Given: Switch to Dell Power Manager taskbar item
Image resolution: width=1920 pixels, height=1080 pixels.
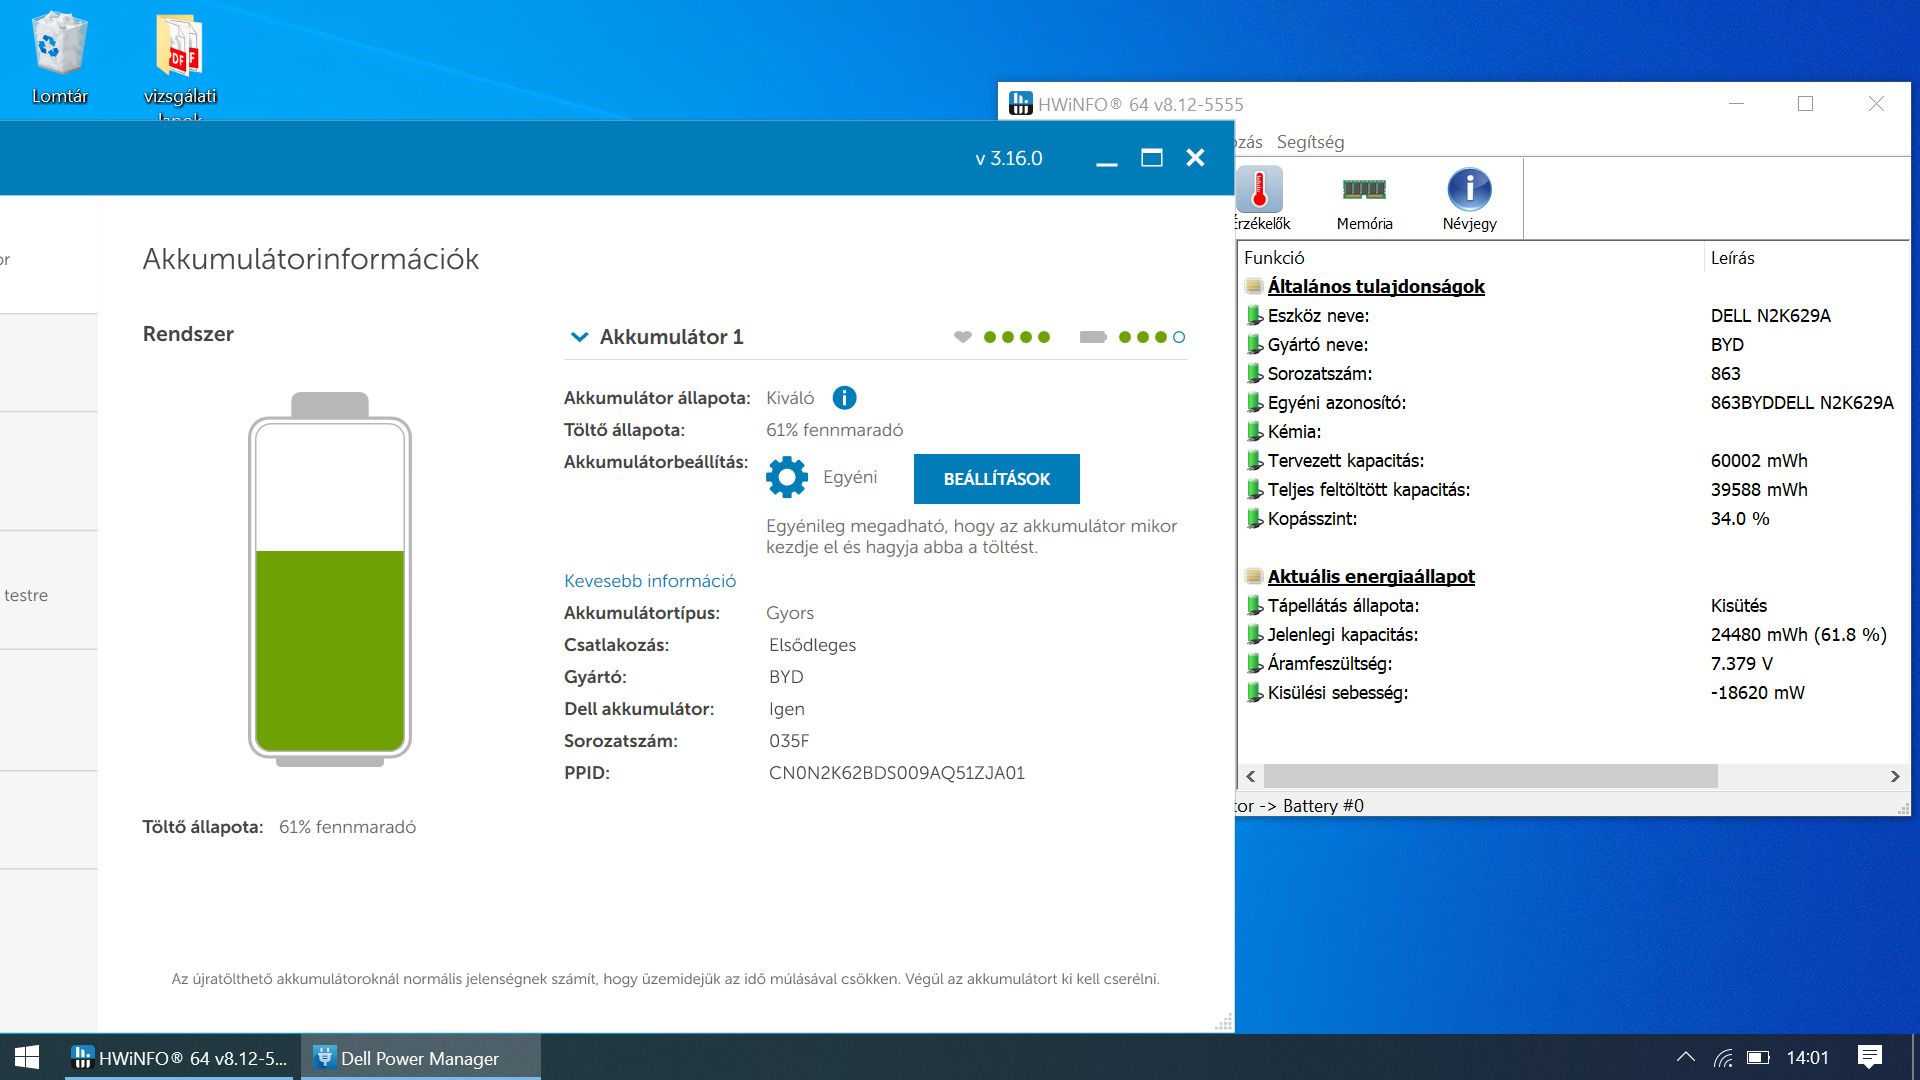Looking at the screenshot, I should (420, 1058).
